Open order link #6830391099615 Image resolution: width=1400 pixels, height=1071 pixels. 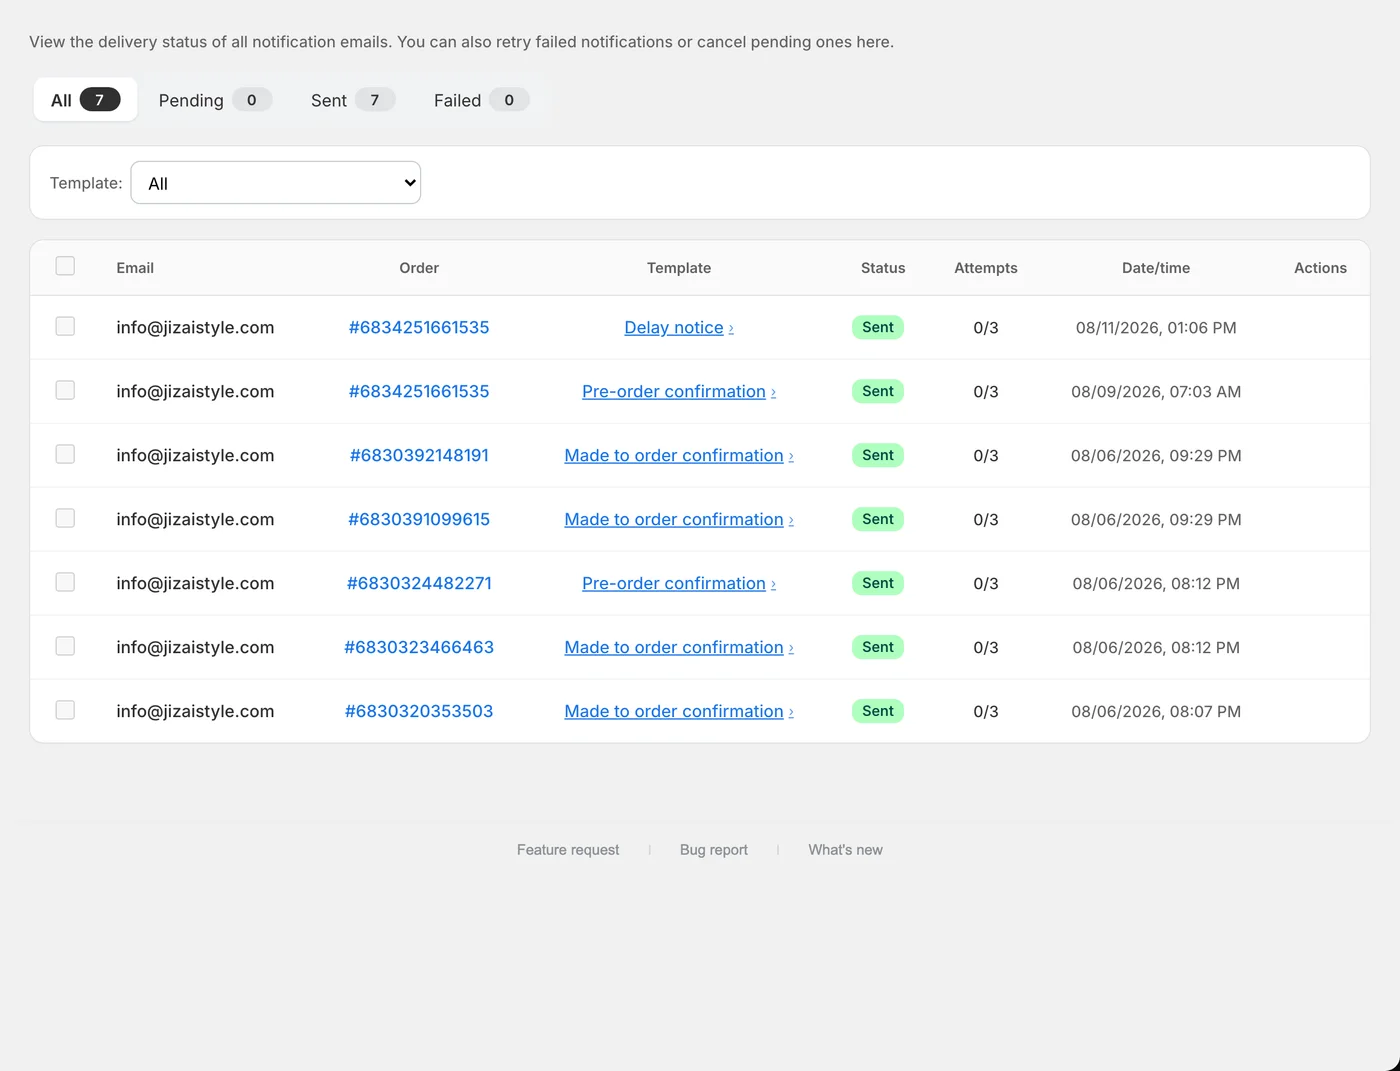pyautogui.click(x=419, y=519)
